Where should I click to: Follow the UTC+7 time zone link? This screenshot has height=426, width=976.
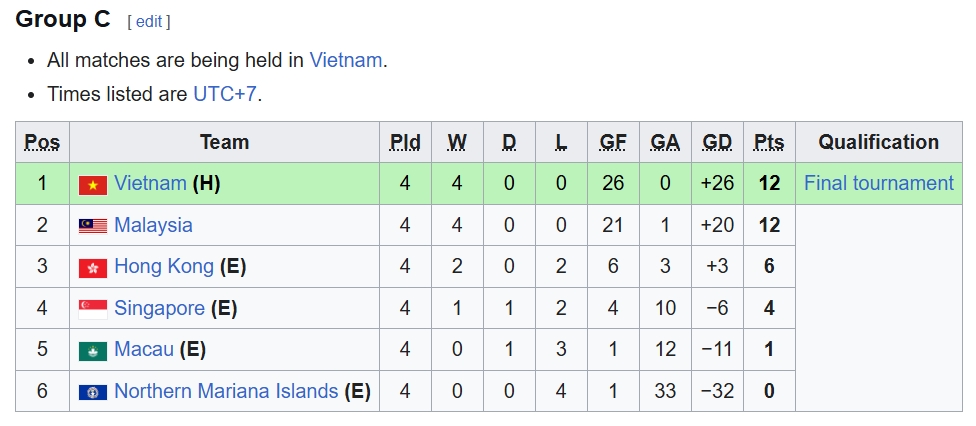(225, 94)
